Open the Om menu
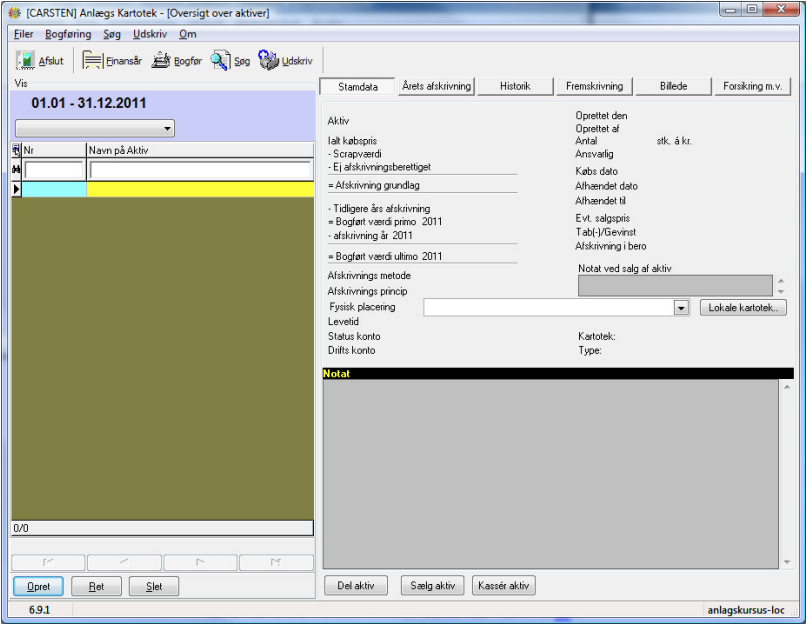This screenshot has height=624, width=808. pyautogui.click(x=188, y=34)
